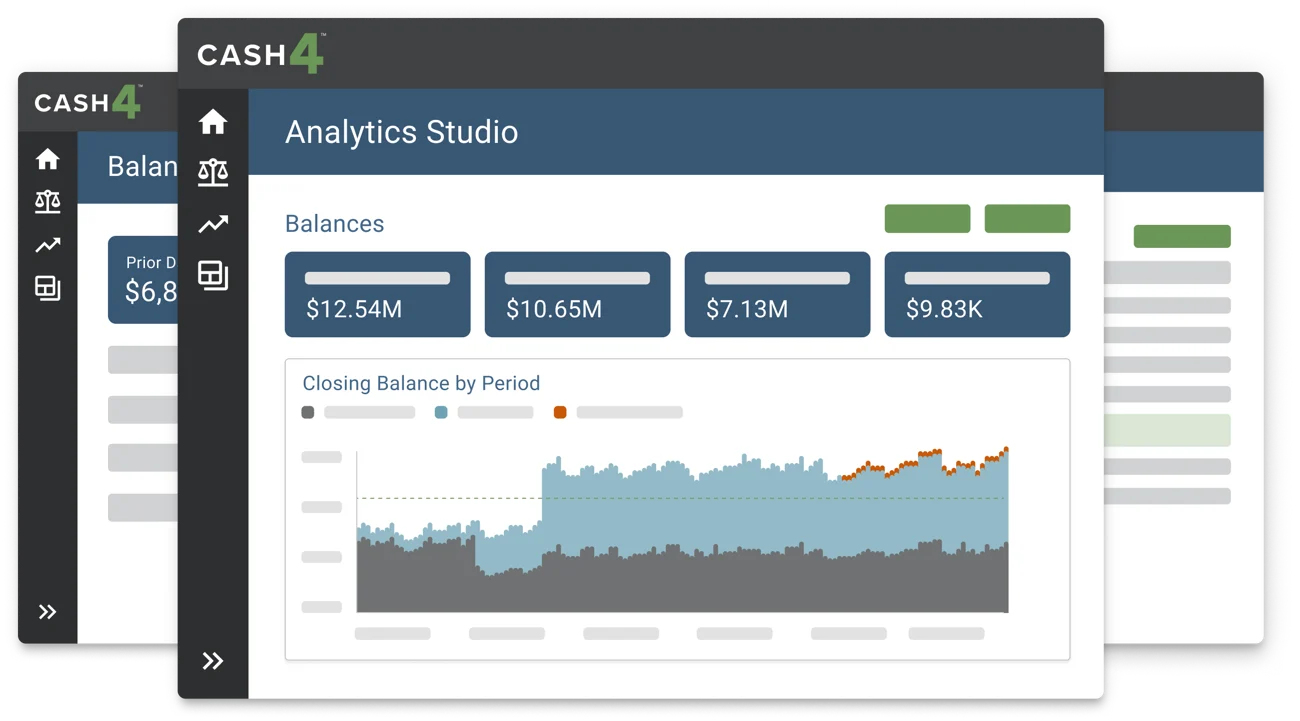
Task: Click the CASH4 logo in the header
Action: 259,55
